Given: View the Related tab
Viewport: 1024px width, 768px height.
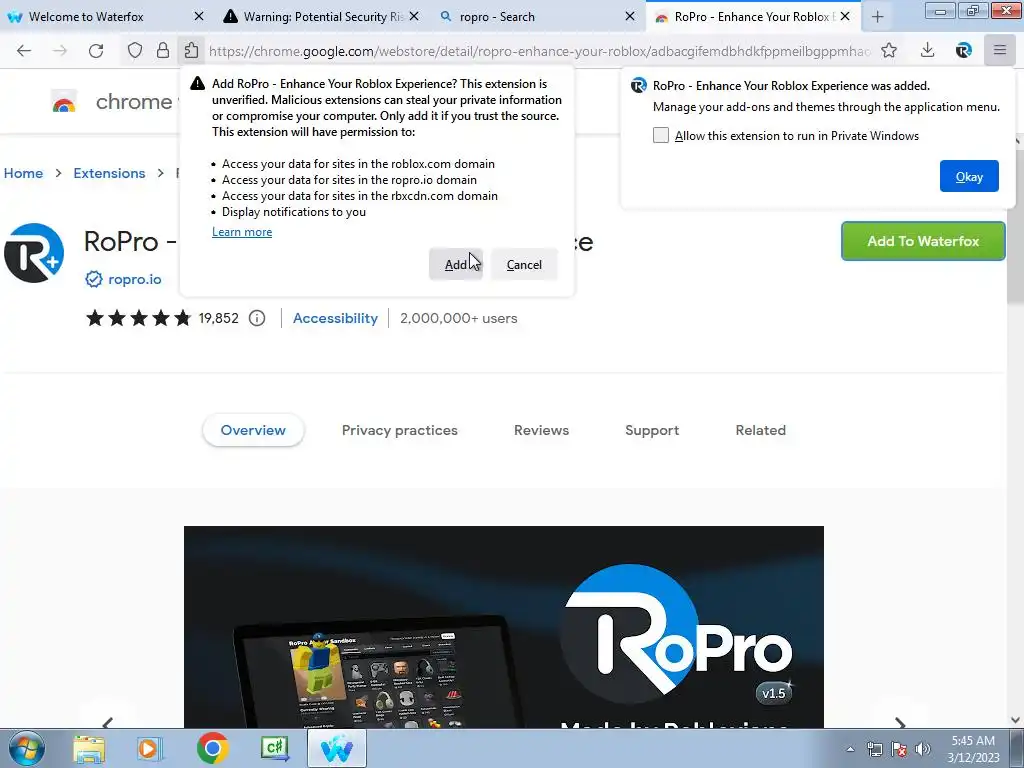Looking at the screenshot, I should click(x=761, y=430).
